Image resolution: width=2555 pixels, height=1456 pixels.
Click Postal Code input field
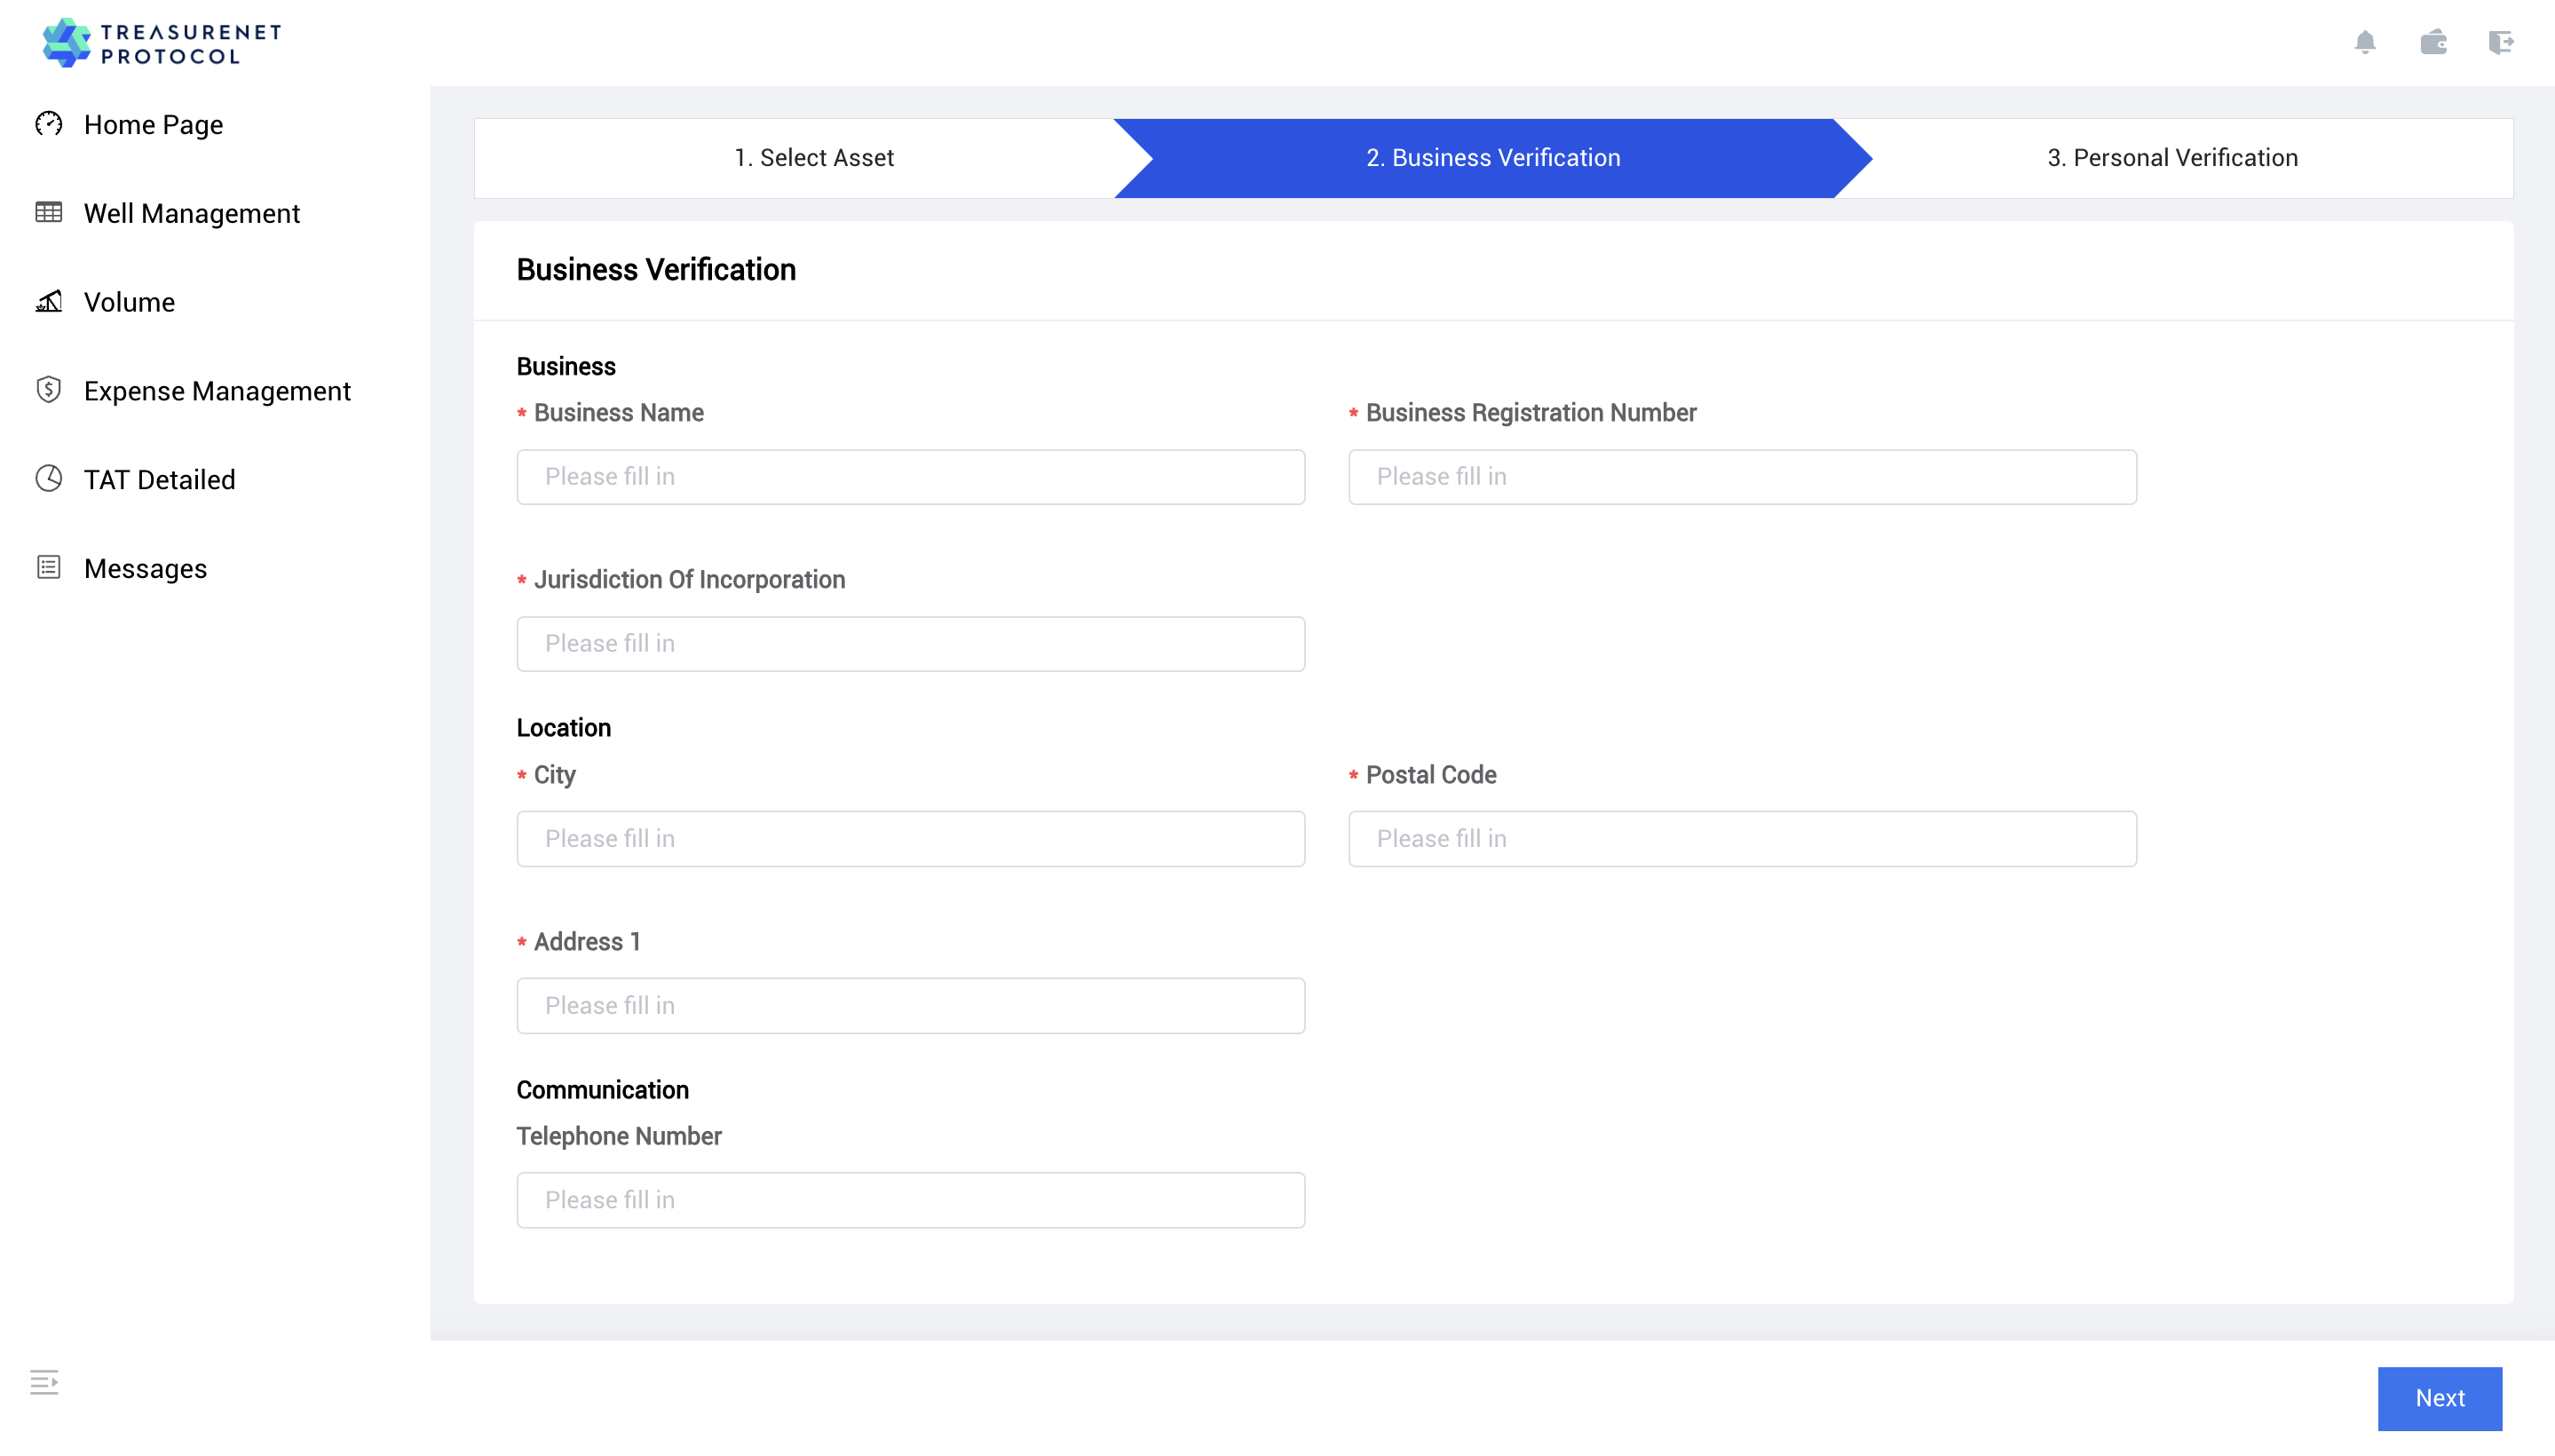coord(1743,838)
